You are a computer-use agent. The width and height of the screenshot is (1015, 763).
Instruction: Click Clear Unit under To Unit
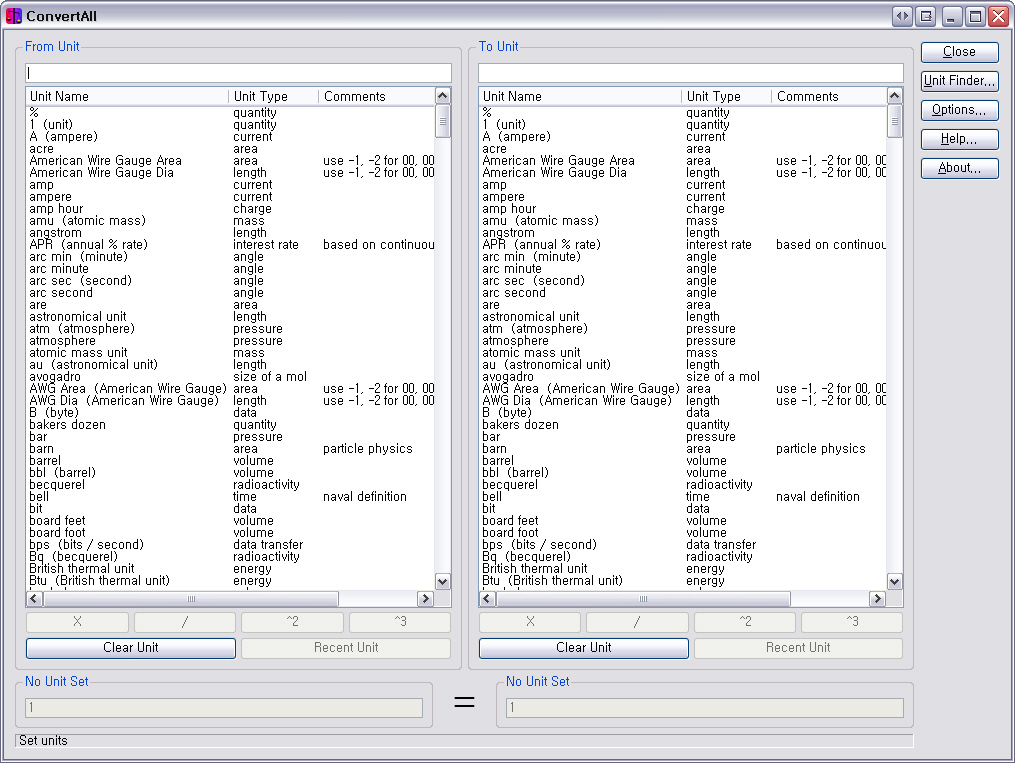click(x=583, y=648)
